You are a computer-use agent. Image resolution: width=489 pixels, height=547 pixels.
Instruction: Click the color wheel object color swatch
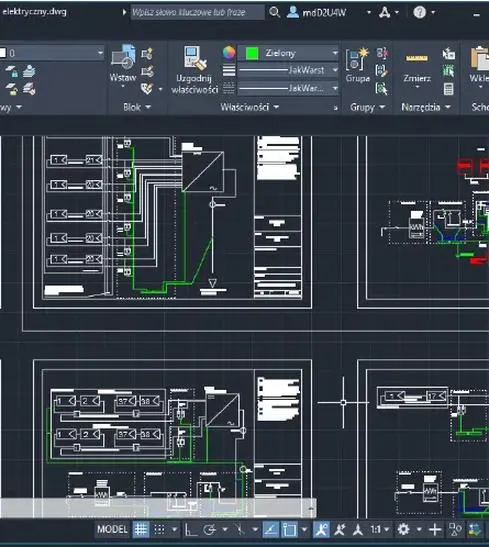229,53
